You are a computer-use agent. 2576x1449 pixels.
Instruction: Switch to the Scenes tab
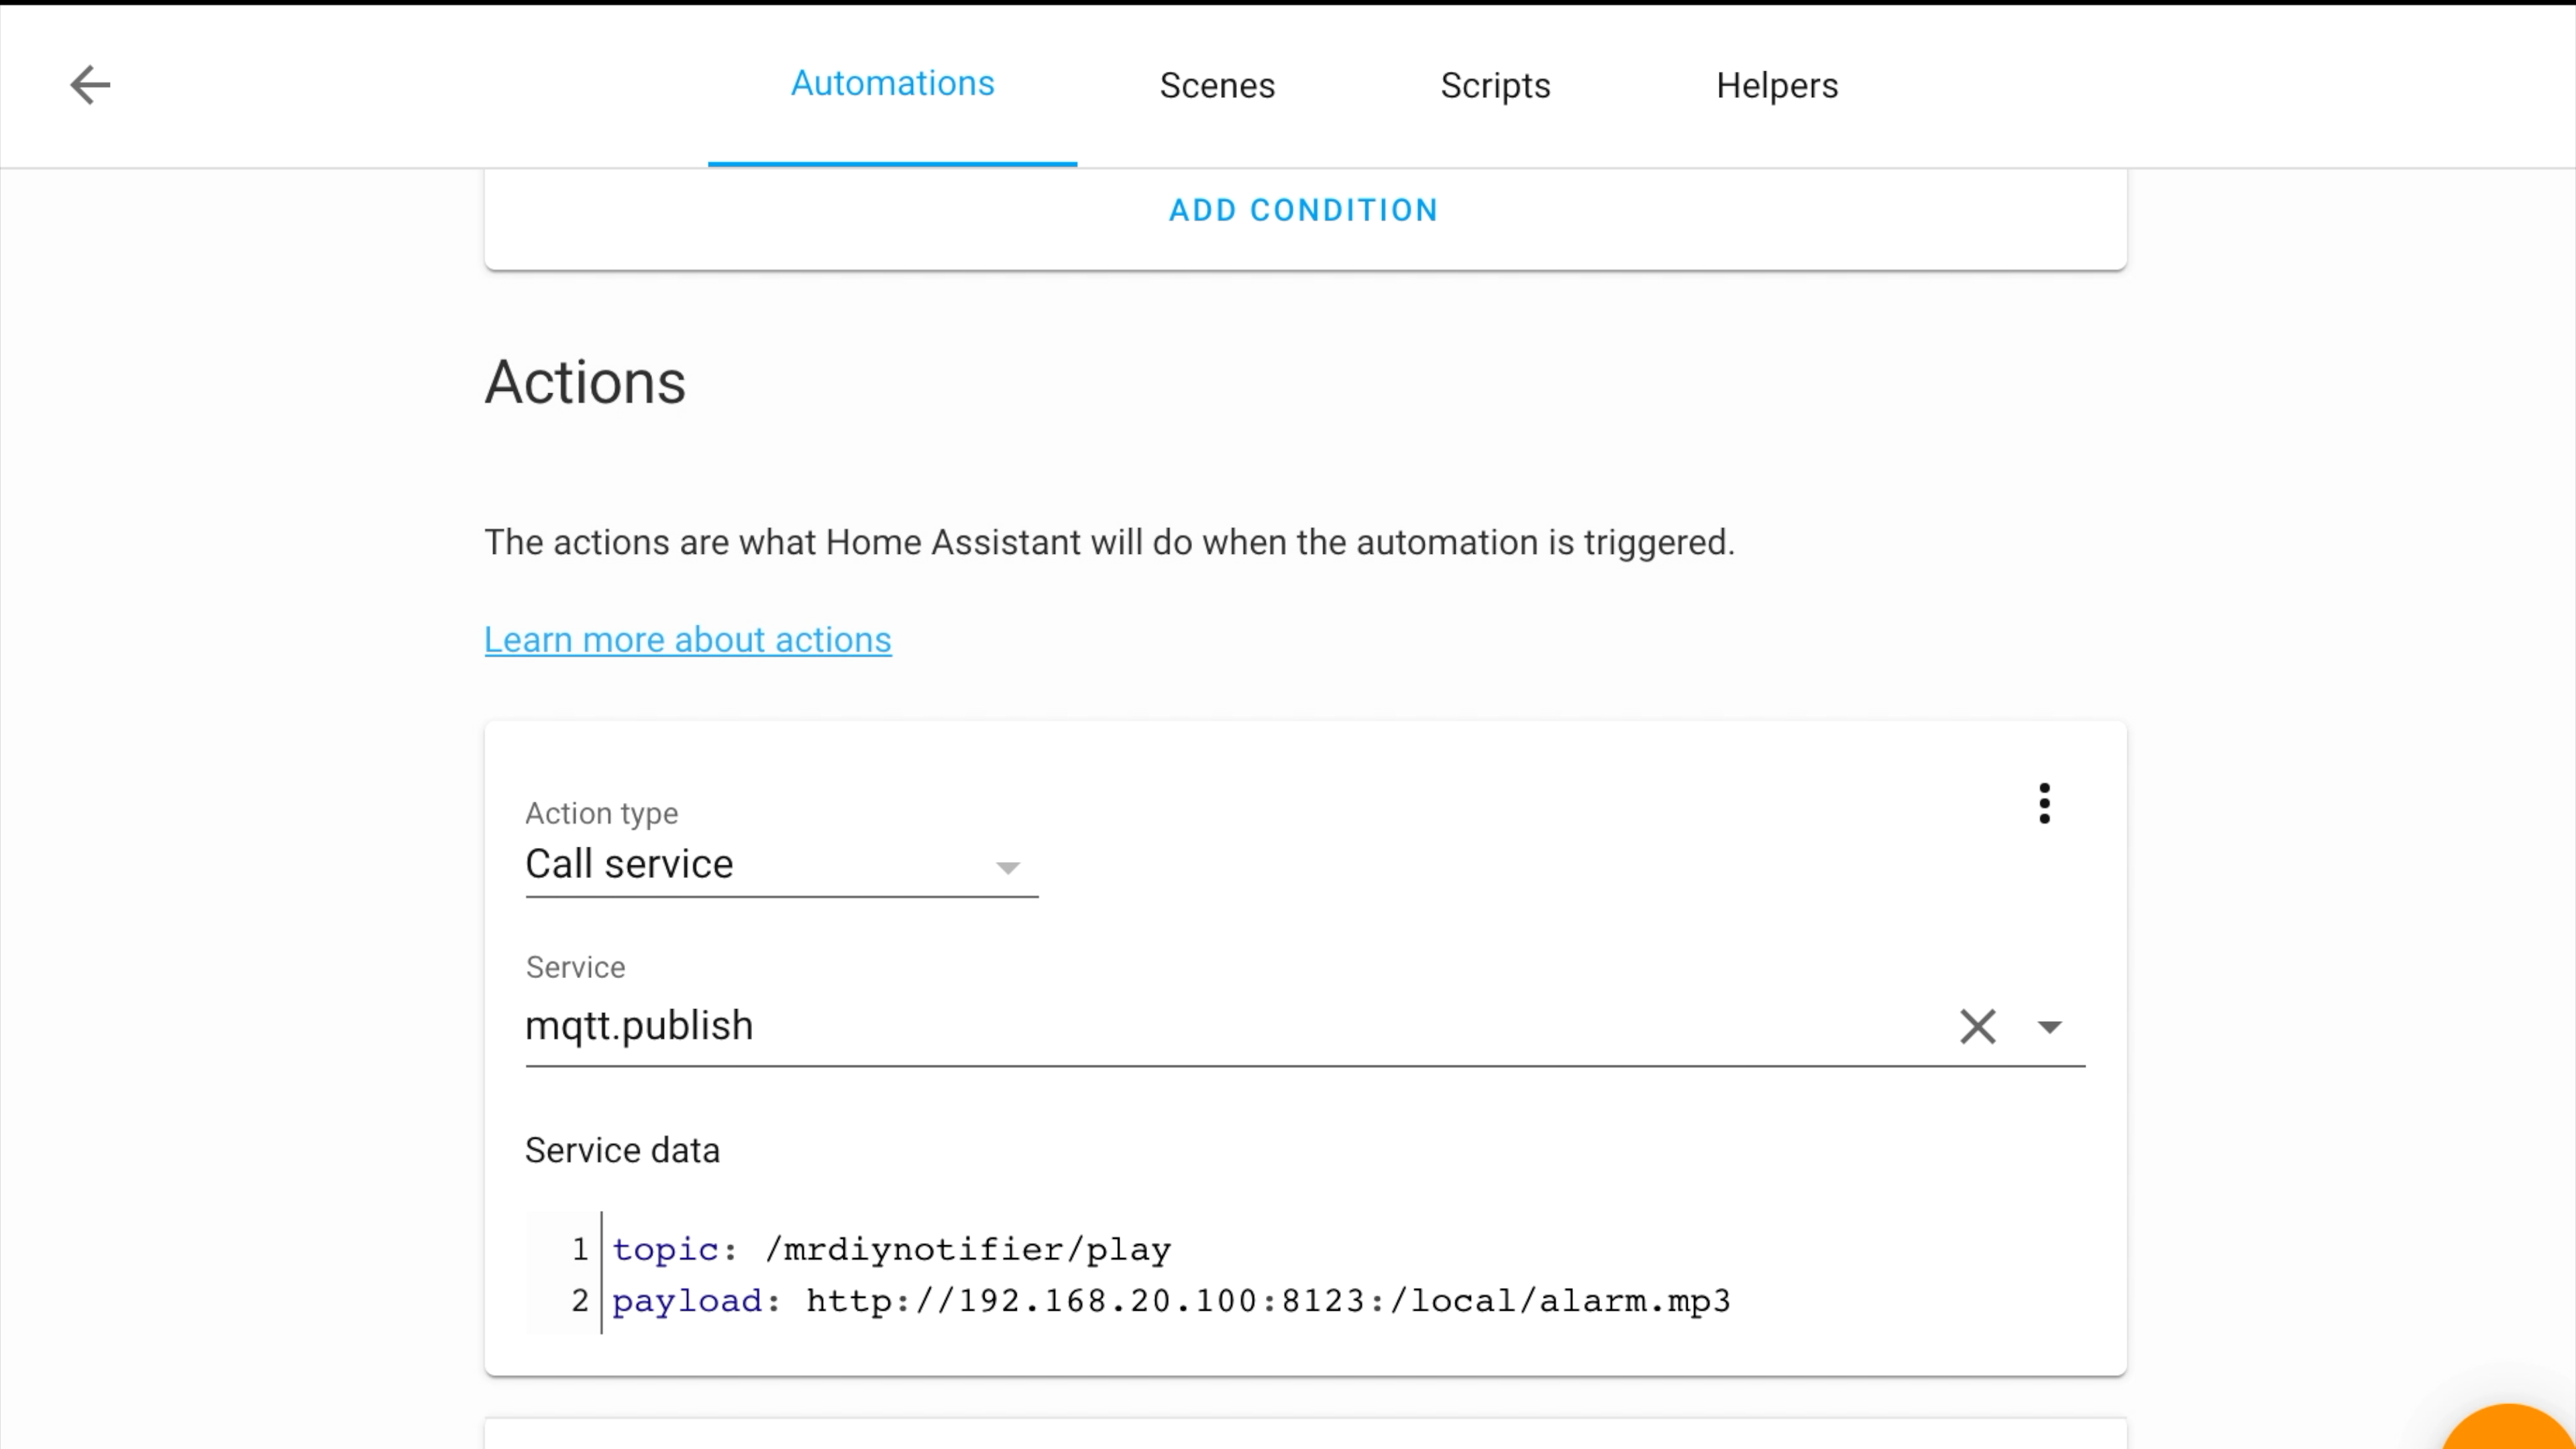(x=1217, y=86)
